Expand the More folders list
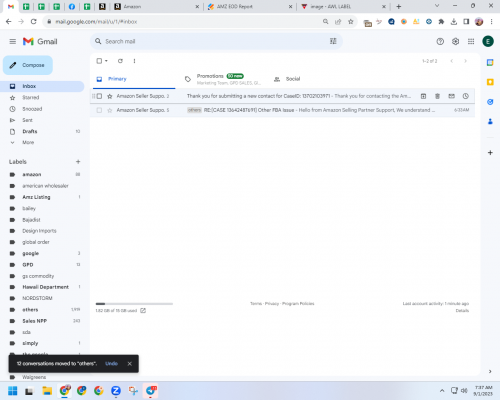The width and height of the screenshot is (500, 400). pyautogui.click(x=28, y=142)
